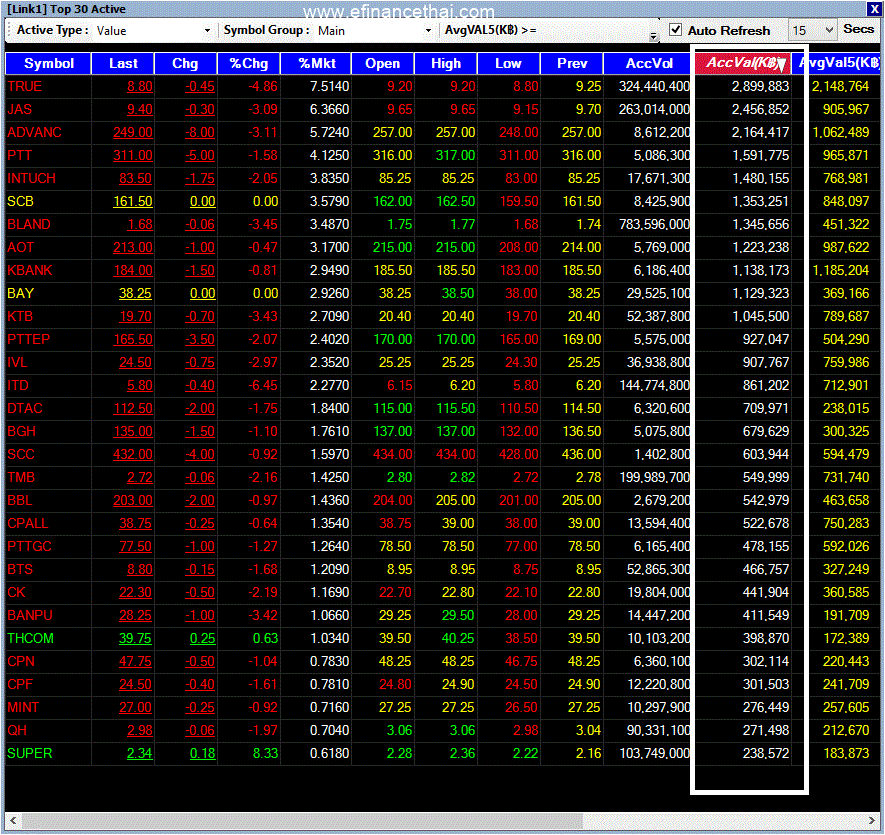885x835 pixels.
Task: Close the Top 30 Active window
Action: pos(874,9)
